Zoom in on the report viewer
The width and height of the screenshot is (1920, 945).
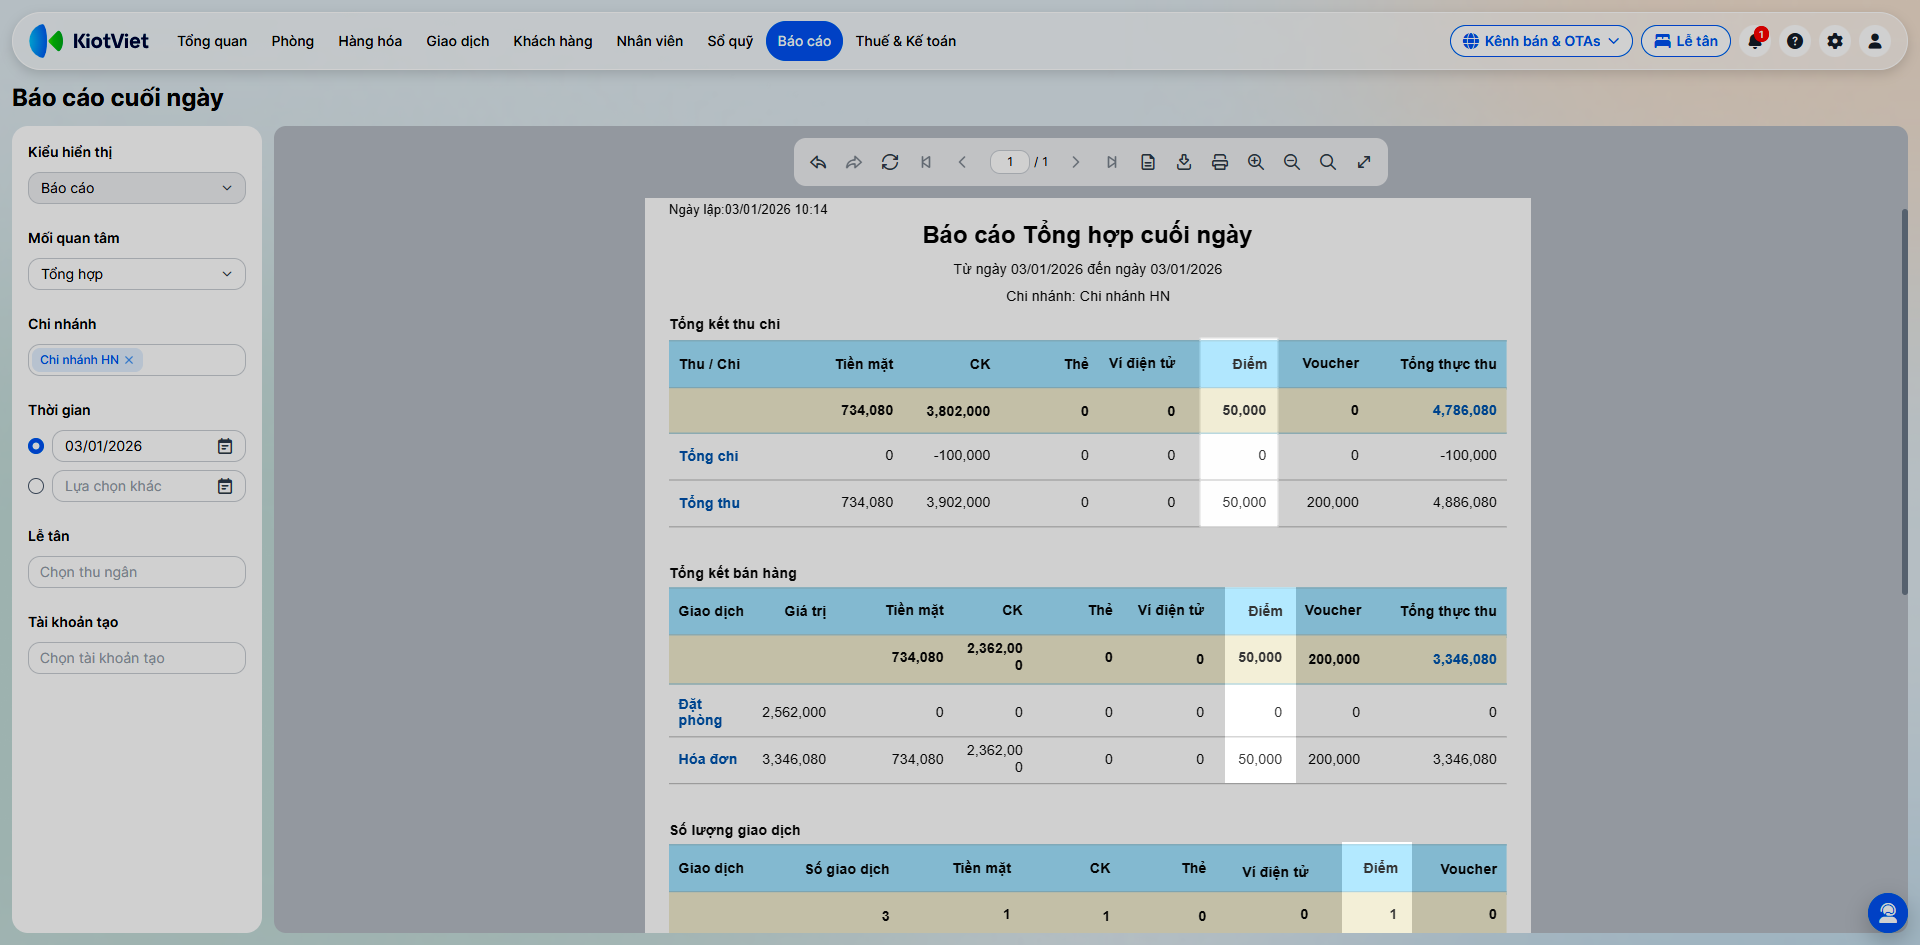click(1256, 162)
